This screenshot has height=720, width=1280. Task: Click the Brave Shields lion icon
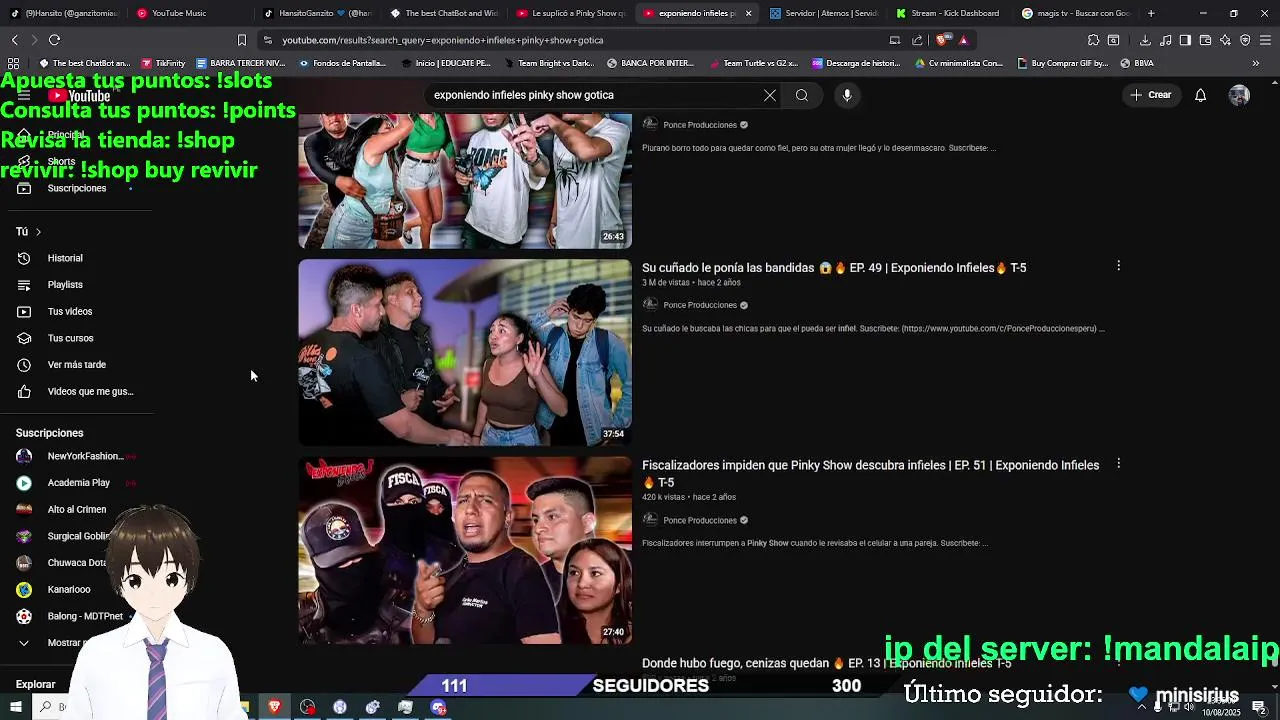click(x=941, y=40)
